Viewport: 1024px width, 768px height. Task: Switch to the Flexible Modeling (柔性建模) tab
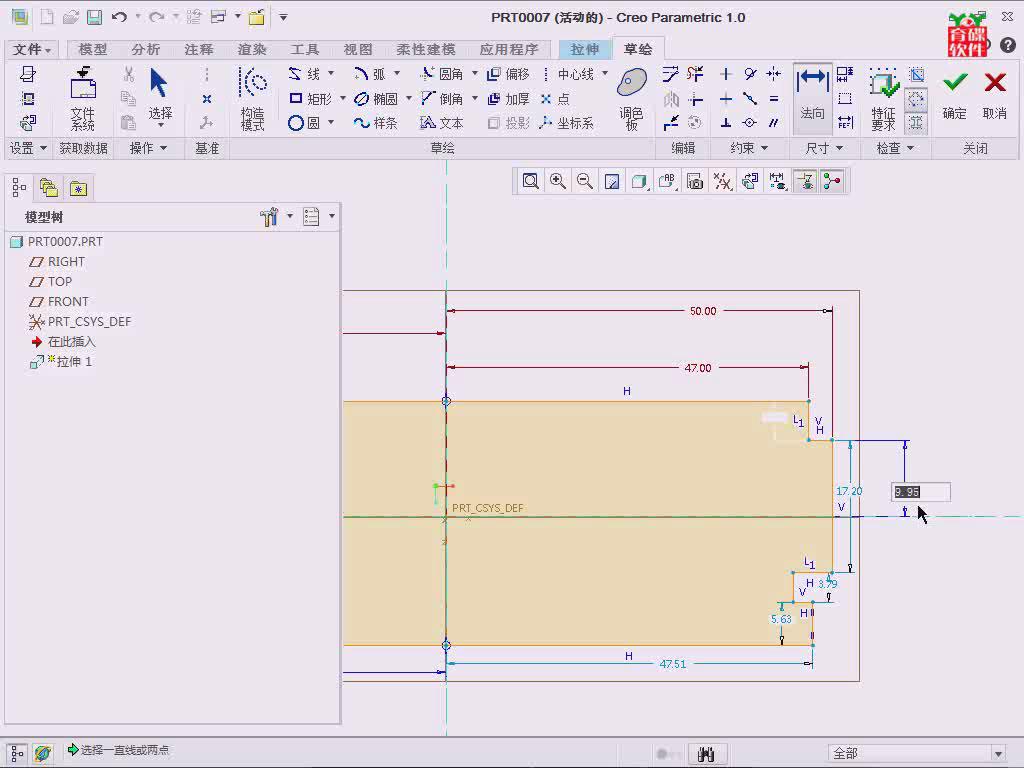426,50
